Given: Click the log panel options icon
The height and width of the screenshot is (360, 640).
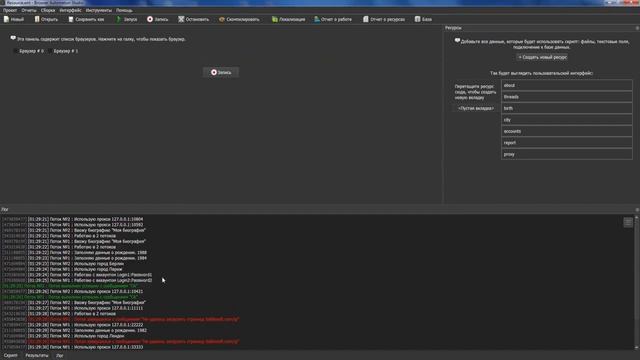Looking at the screenshot, I should tap(628, 222).
